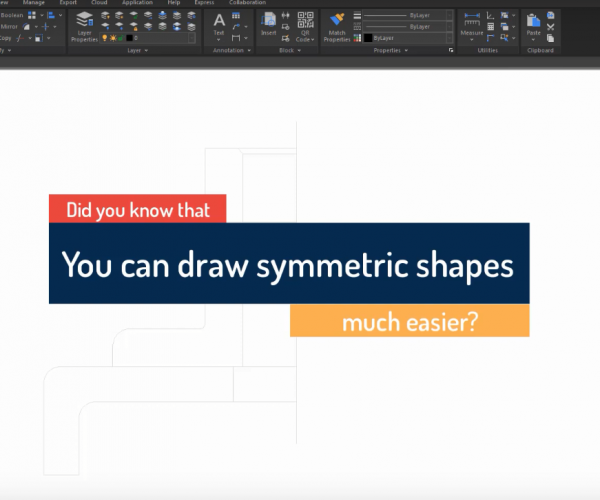Viewport: 600px width, 500px height.
Task: Click the align icon right of Boolean
Action: click(51, 15)
